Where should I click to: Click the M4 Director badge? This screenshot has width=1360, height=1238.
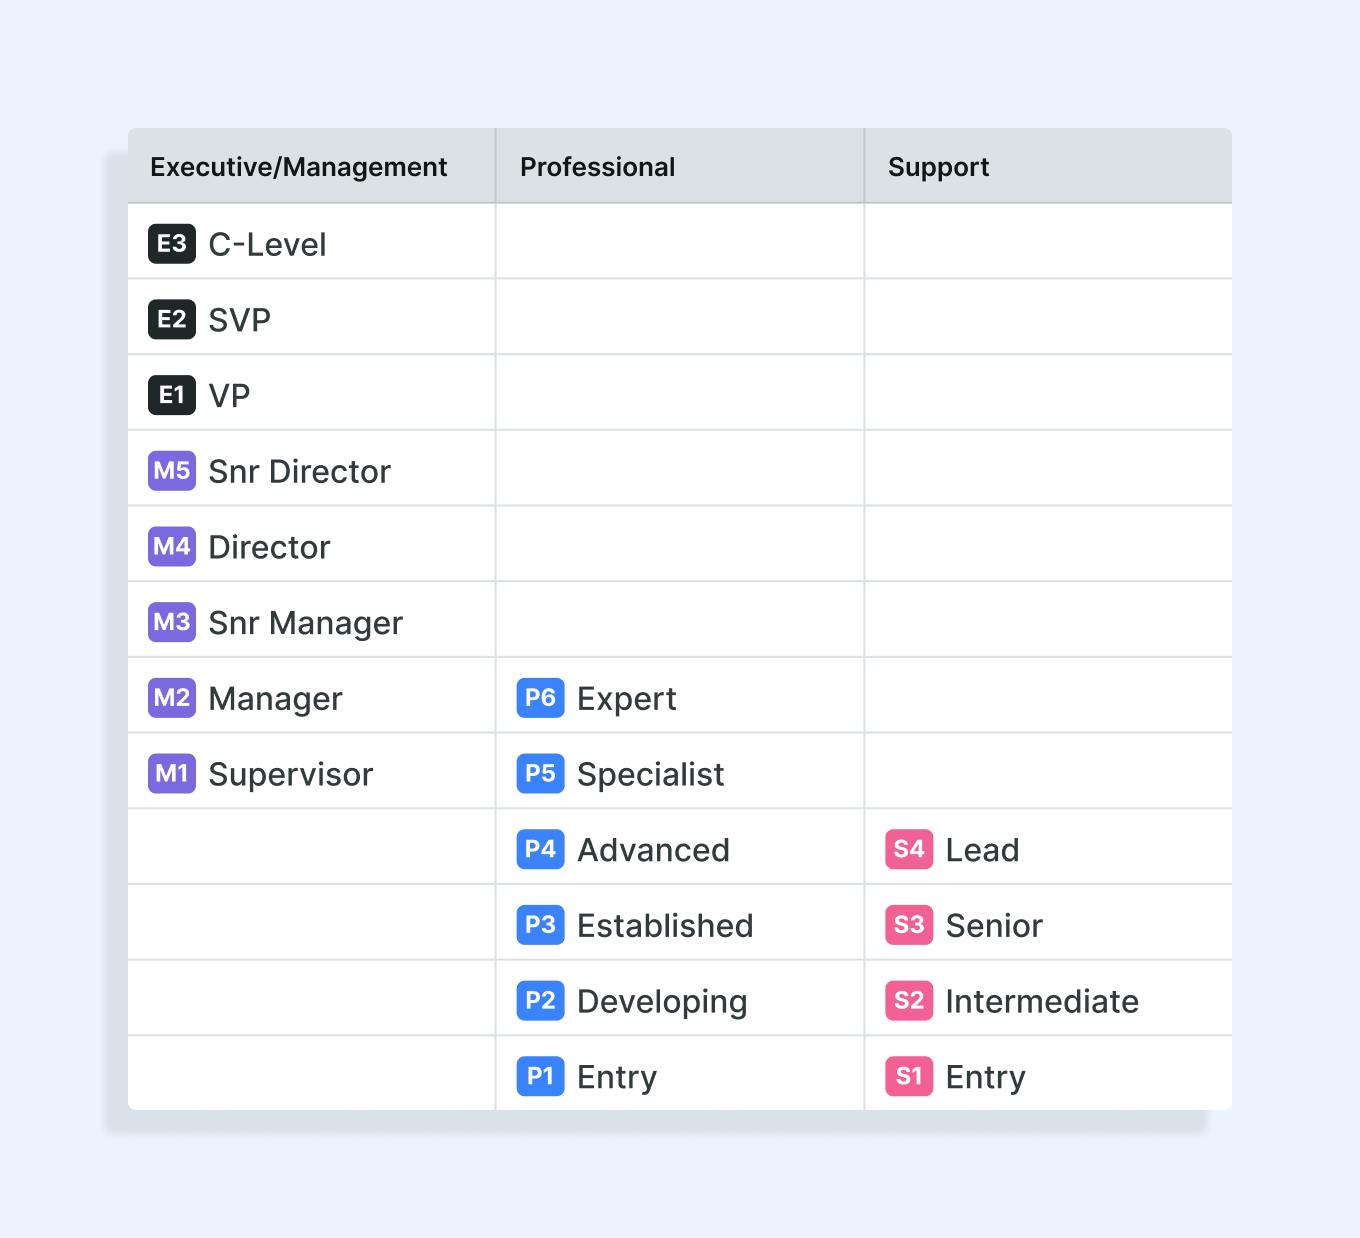[172, 547]
